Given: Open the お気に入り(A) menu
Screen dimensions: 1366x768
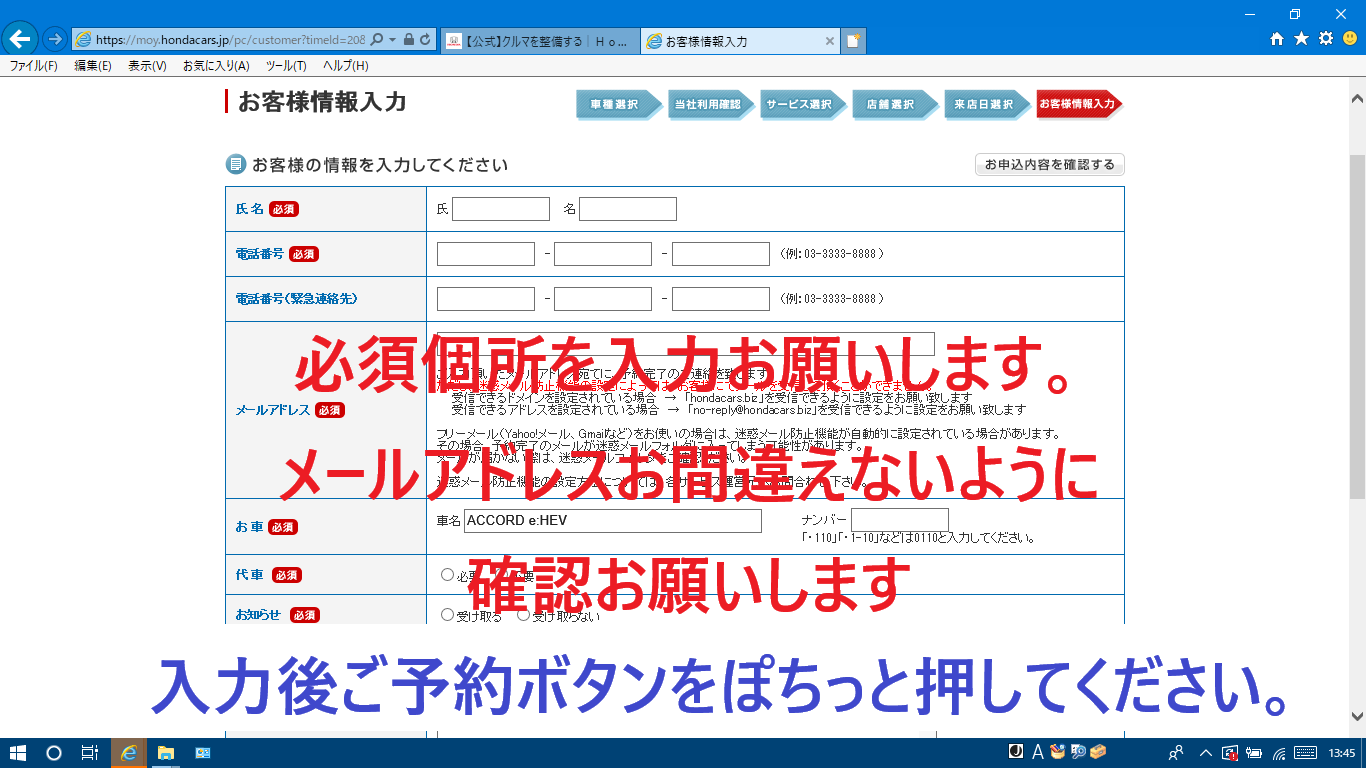Looking at the screenshot, I should tap(215, 66).
